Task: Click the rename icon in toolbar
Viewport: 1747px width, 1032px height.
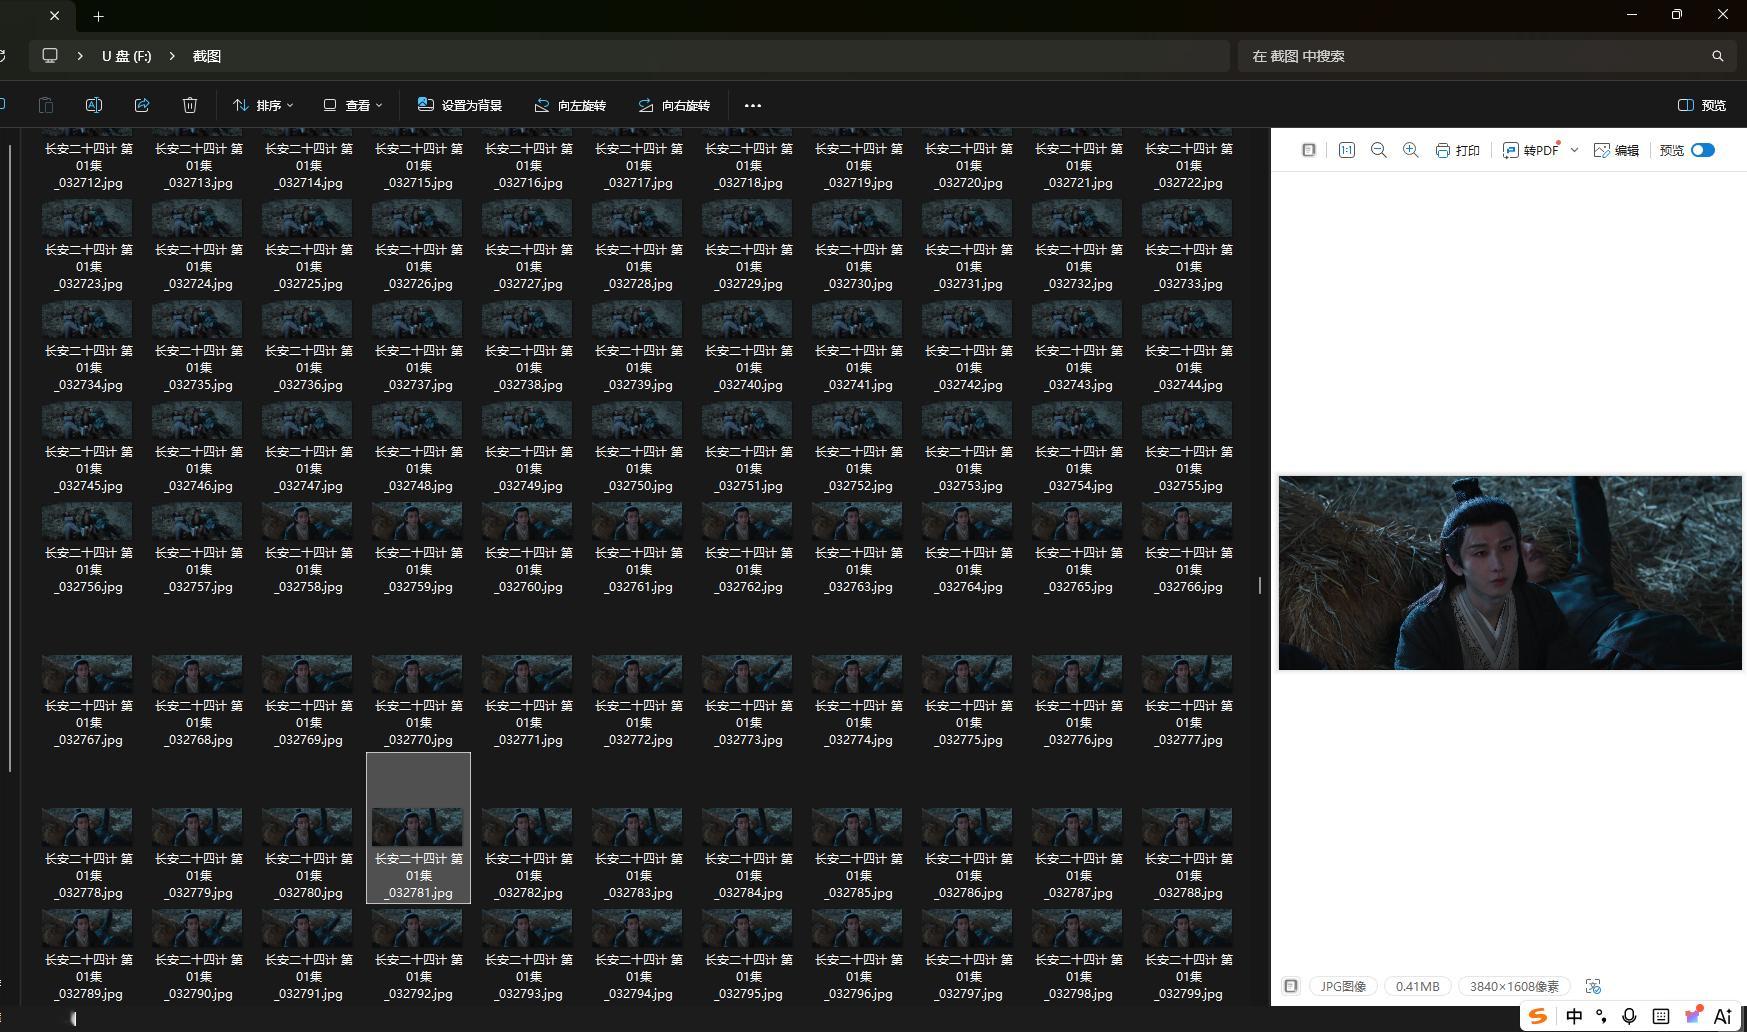Action: pyautogui.click(x=94, y=105)
